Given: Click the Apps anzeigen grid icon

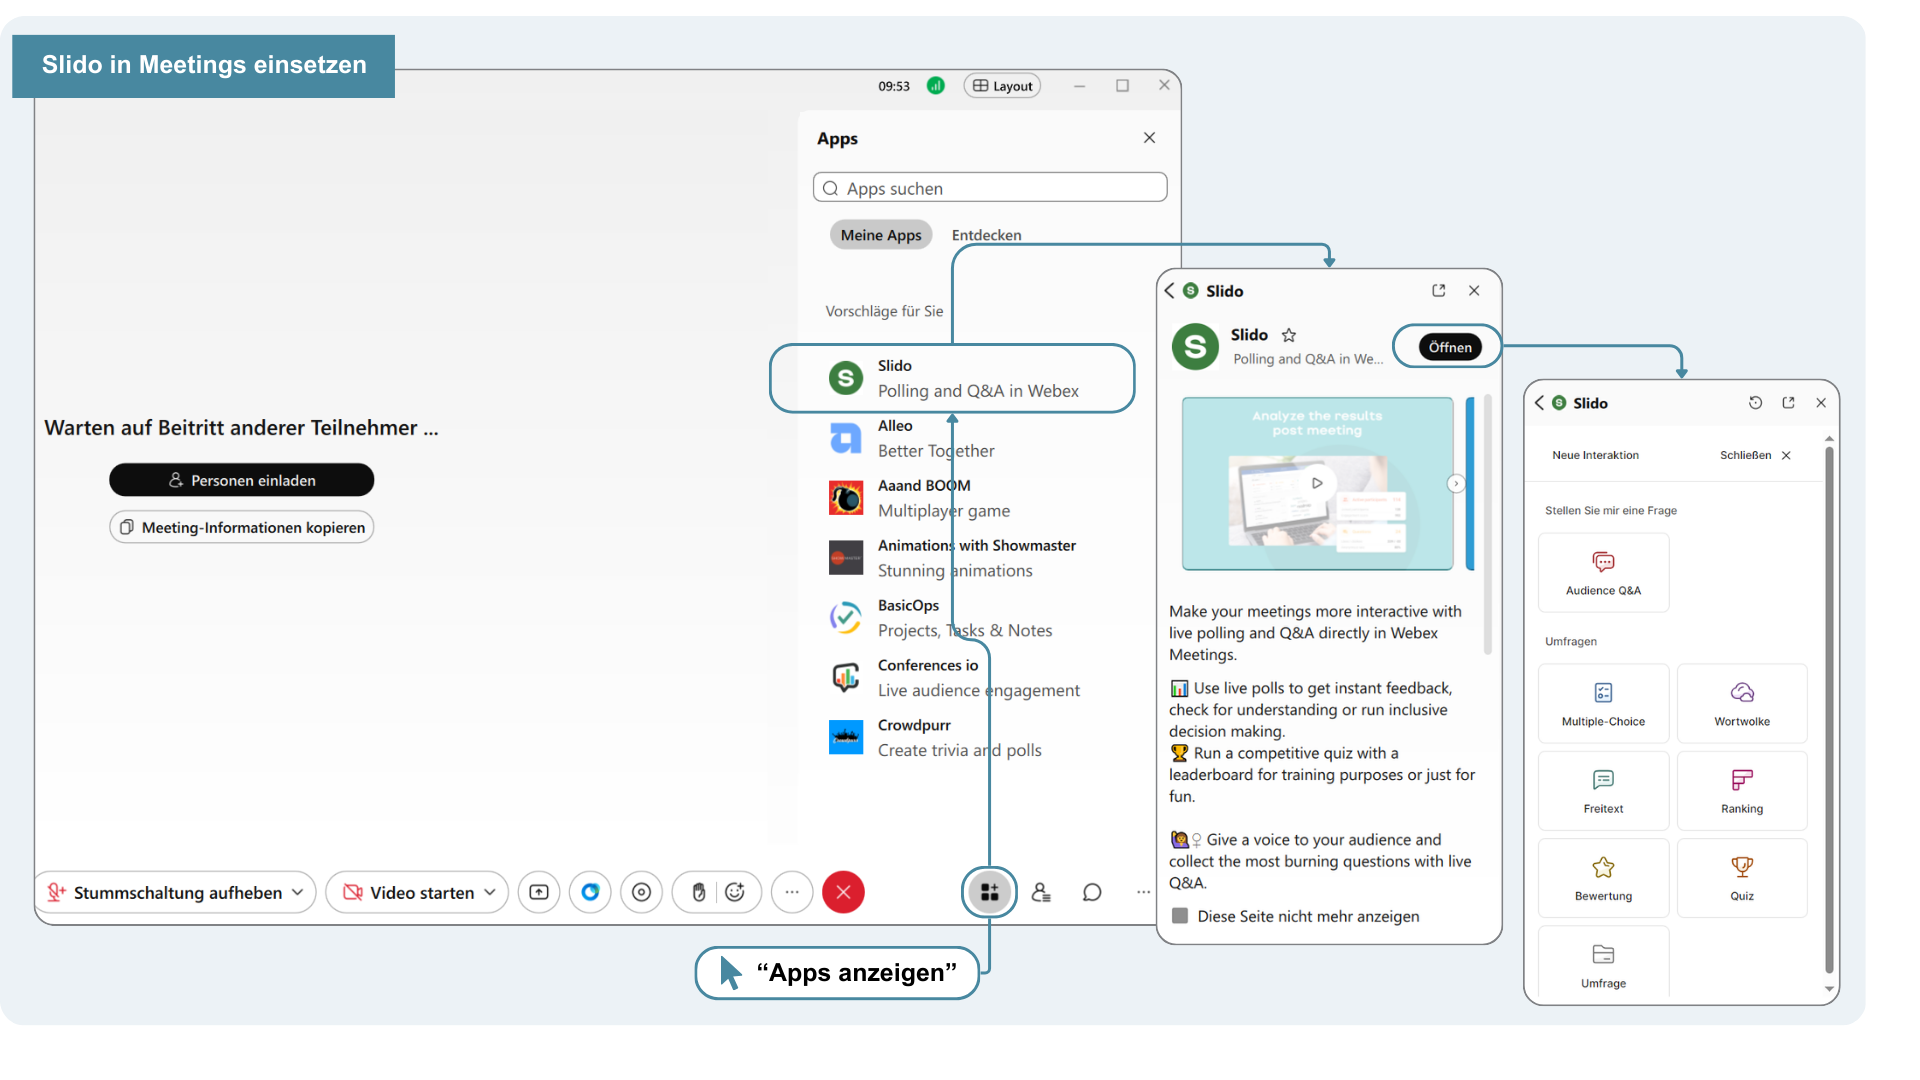Looking at the screenshot, I should click(989, 892).
